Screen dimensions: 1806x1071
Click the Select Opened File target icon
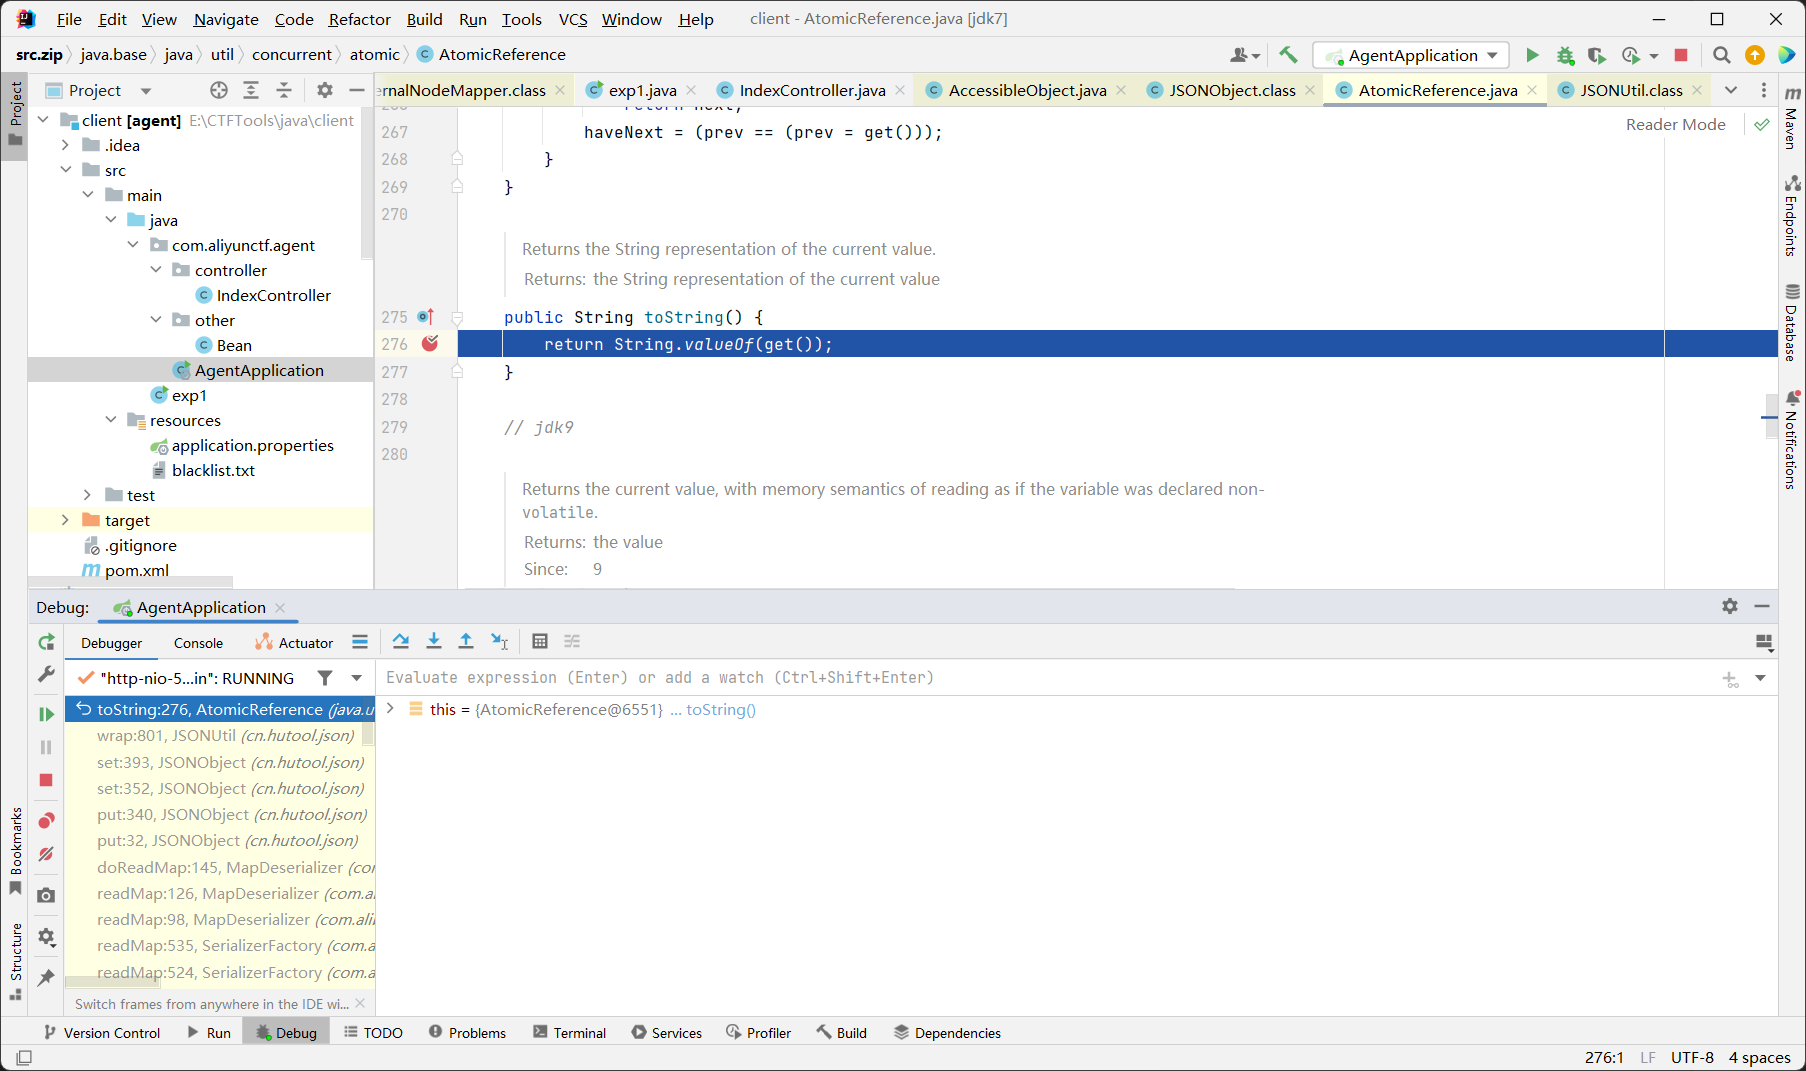click(x=219, y=90)
